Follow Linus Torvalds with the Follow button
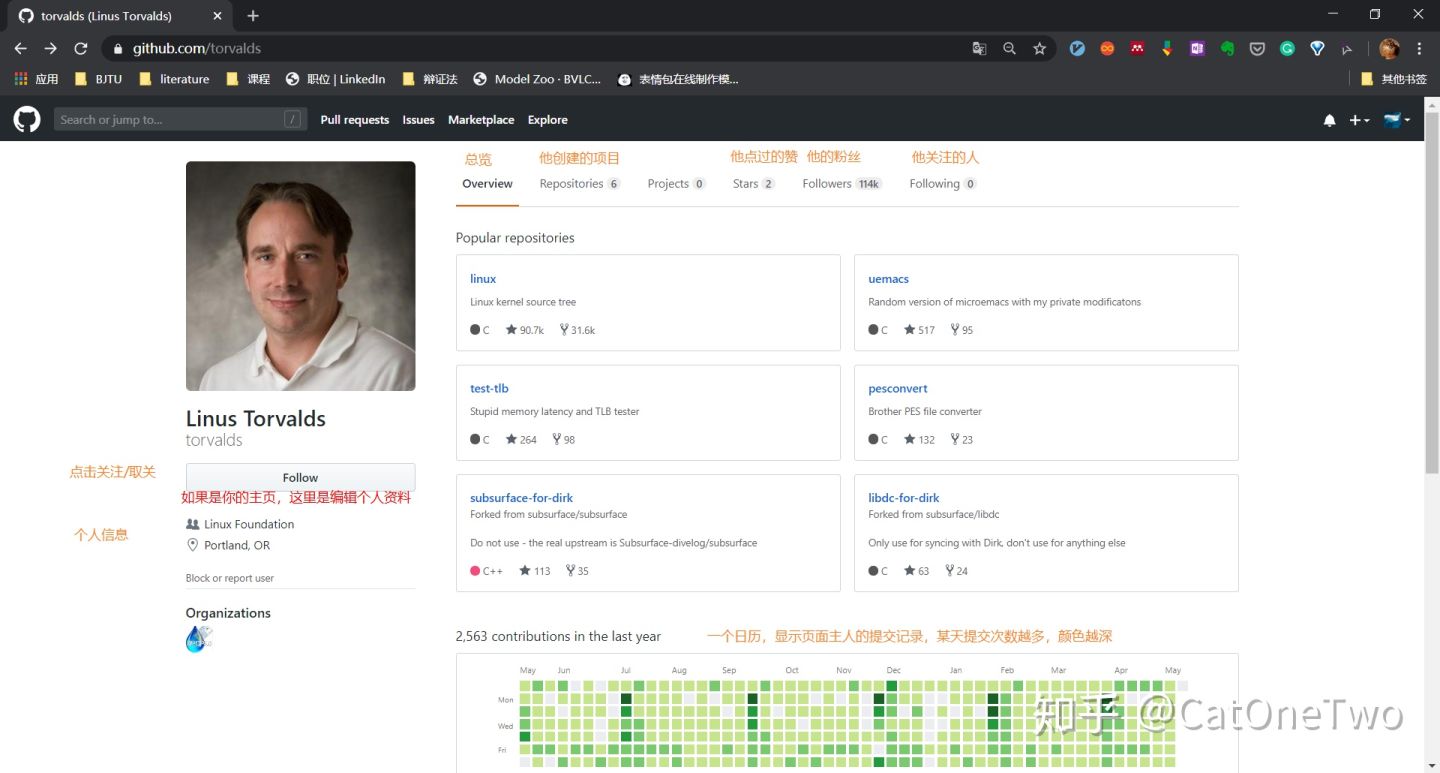Image resolution: width=1440 pixels, height=773 pixels. coord(300,478)
